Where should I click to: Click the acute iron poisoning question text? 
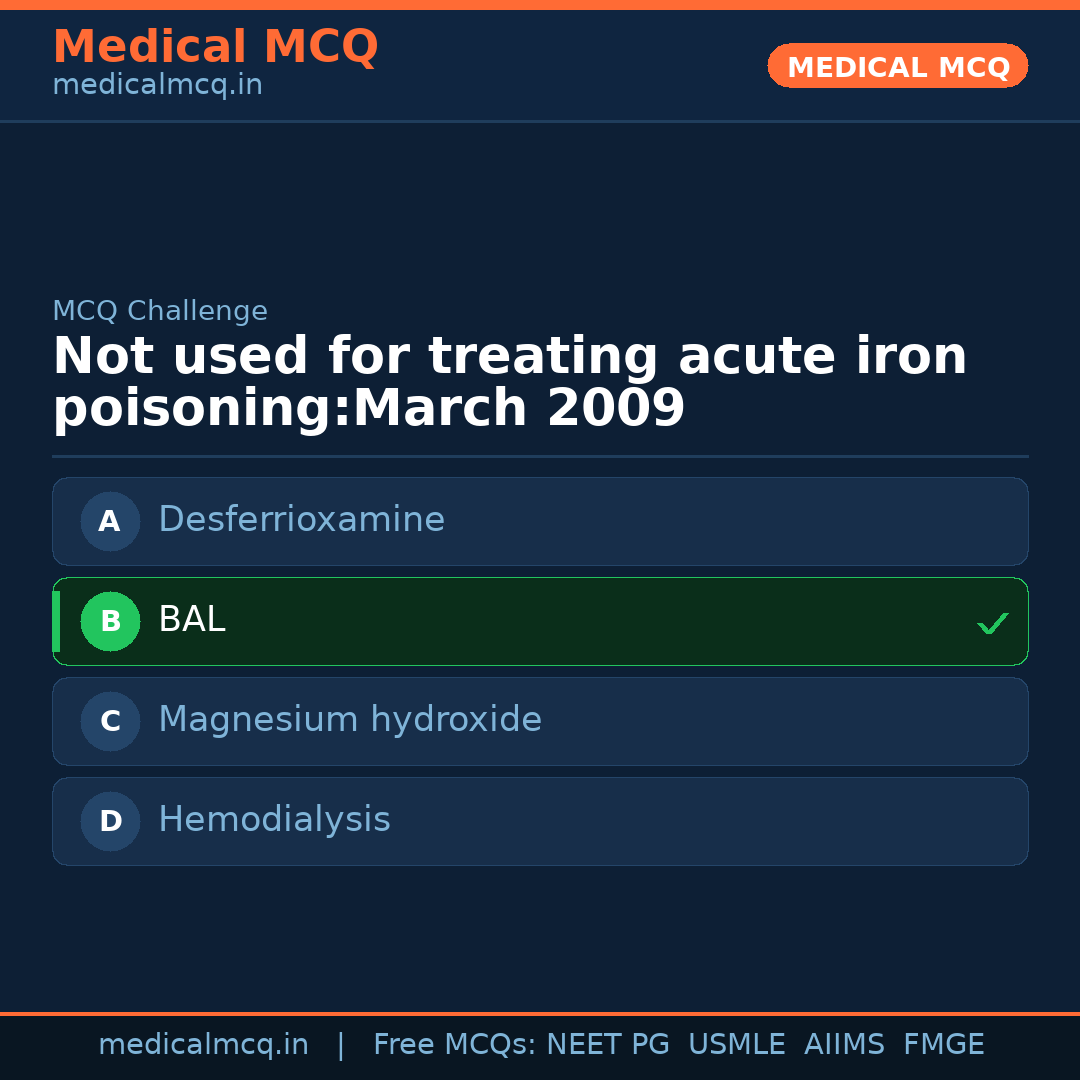point(509,382)
